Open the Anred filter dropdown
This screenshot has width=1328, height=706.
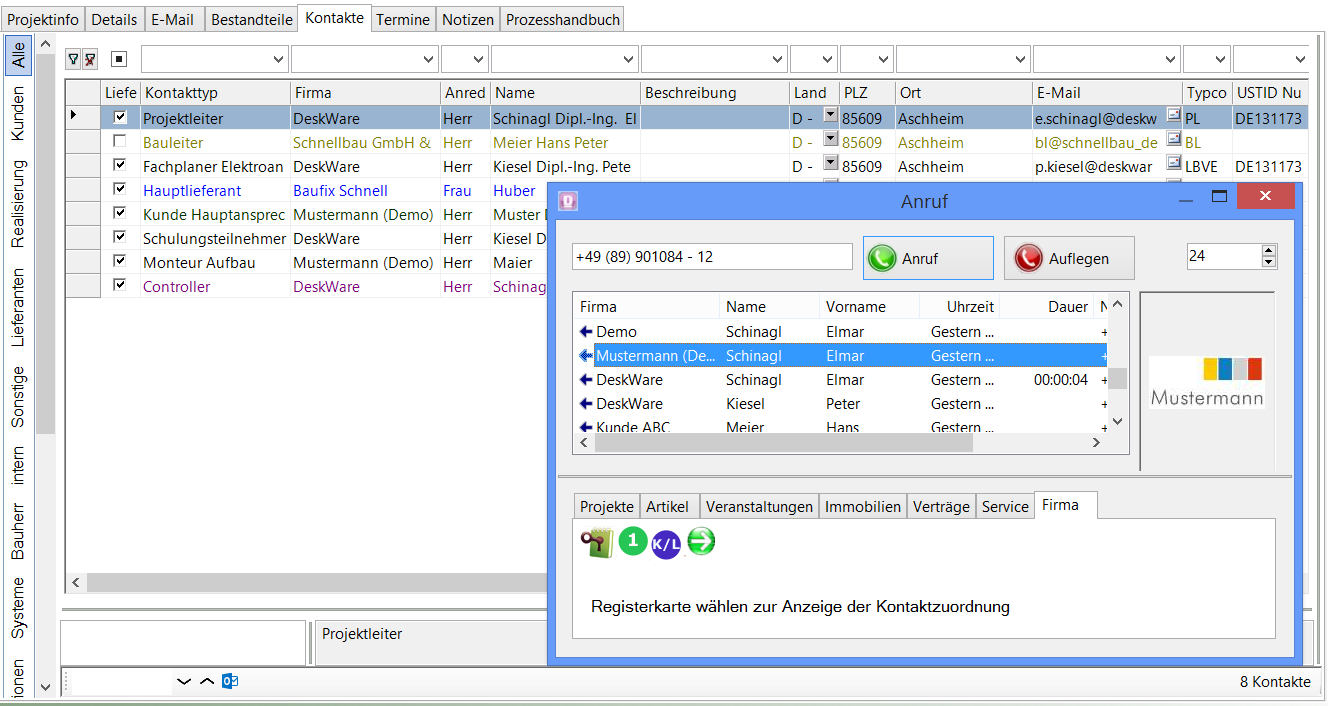coord(478,60)
